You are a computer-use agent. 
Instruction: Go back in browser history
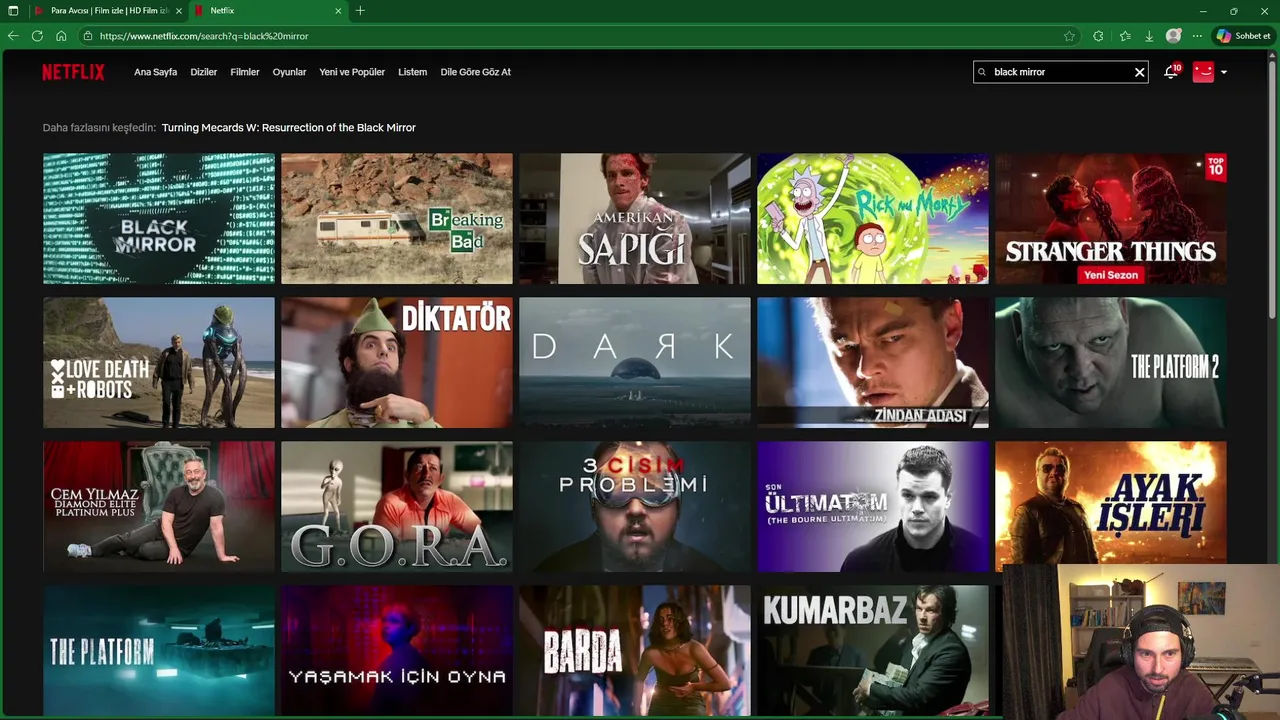pyautogui.click(x=13, y=36)
